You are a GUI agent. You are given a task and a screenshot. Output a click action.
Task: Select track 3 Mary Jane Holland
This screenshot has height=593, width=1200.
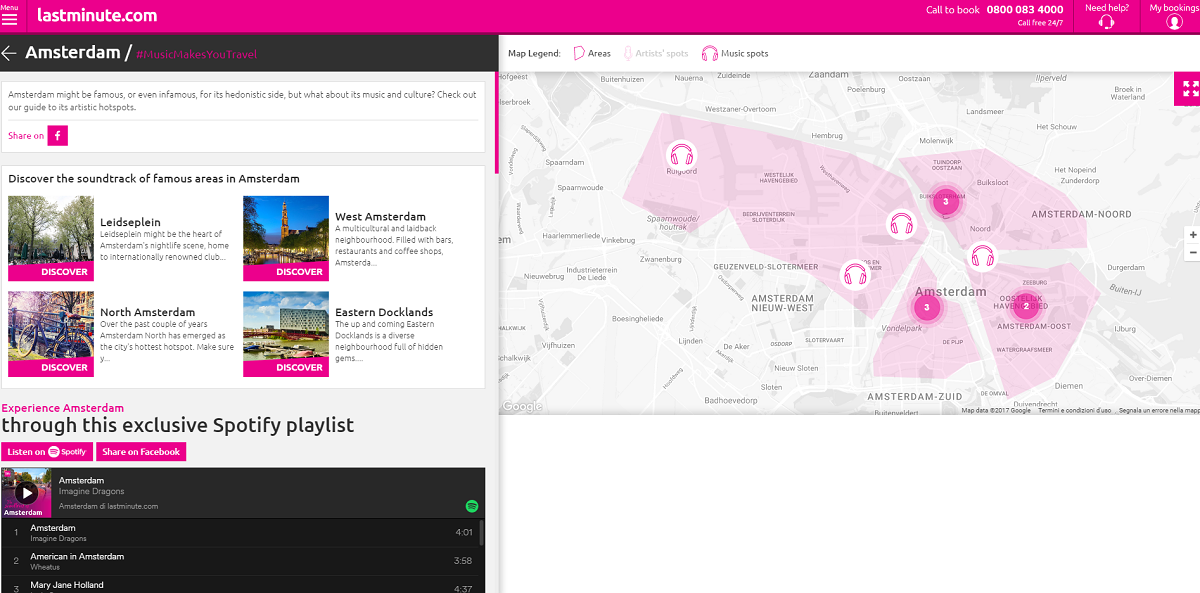click(x=242, y=585)
